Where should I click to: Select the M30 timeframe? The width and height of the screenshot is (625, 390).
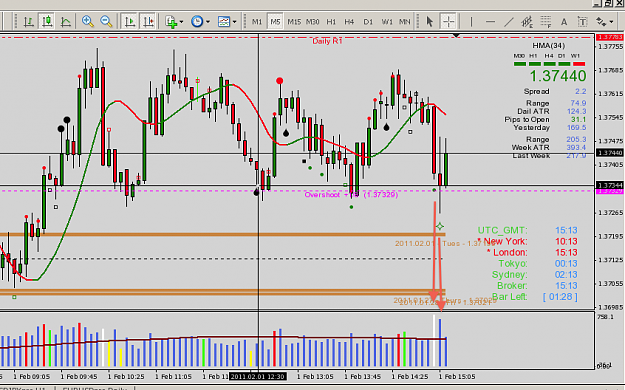pos(312,22)
